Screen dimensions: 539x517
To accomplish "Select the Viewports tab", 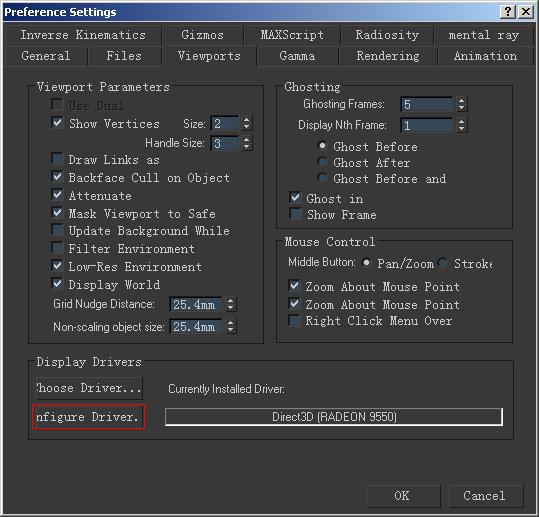I will pyautogui.click(x=209, y=56).
